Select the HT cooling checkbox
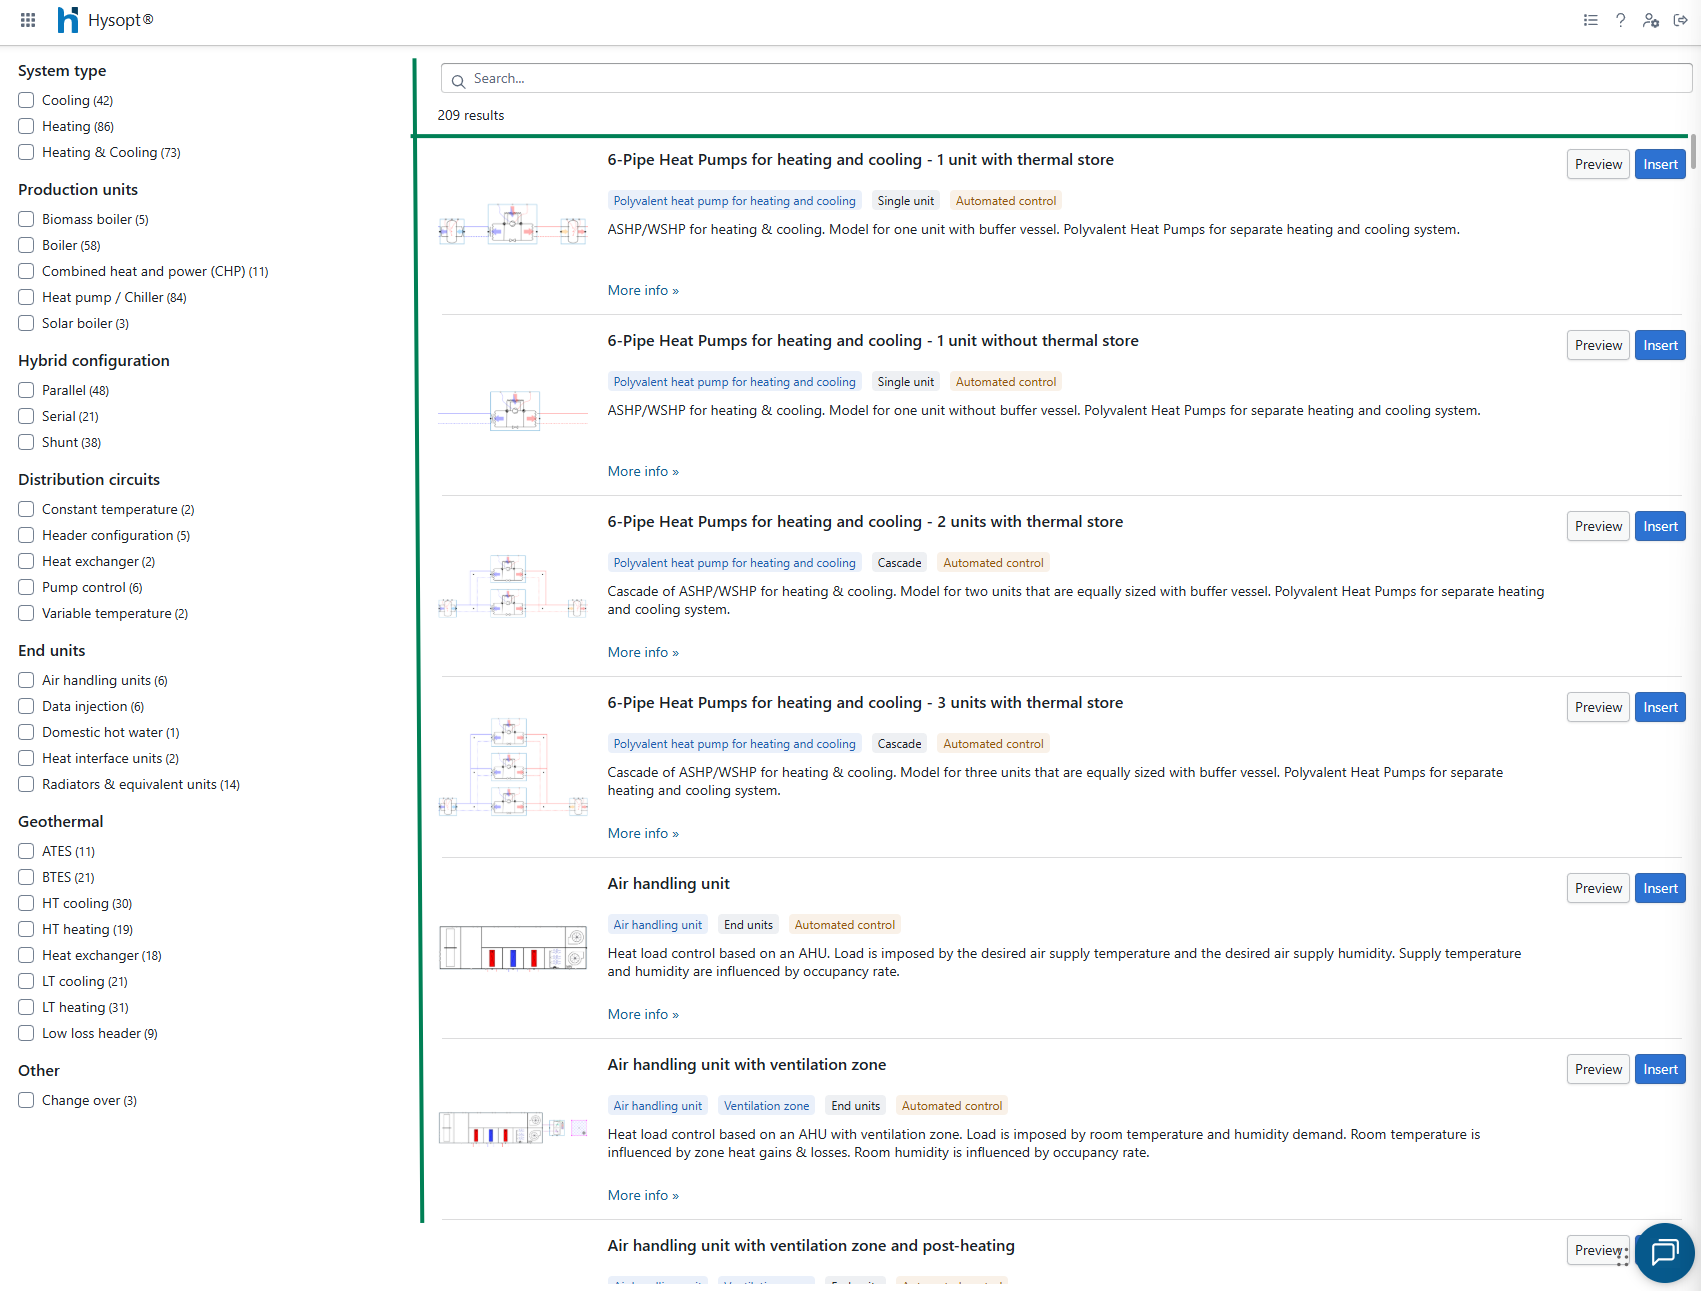The width and height of the screenshot is (1701, 1291). (x=26, y=903)
